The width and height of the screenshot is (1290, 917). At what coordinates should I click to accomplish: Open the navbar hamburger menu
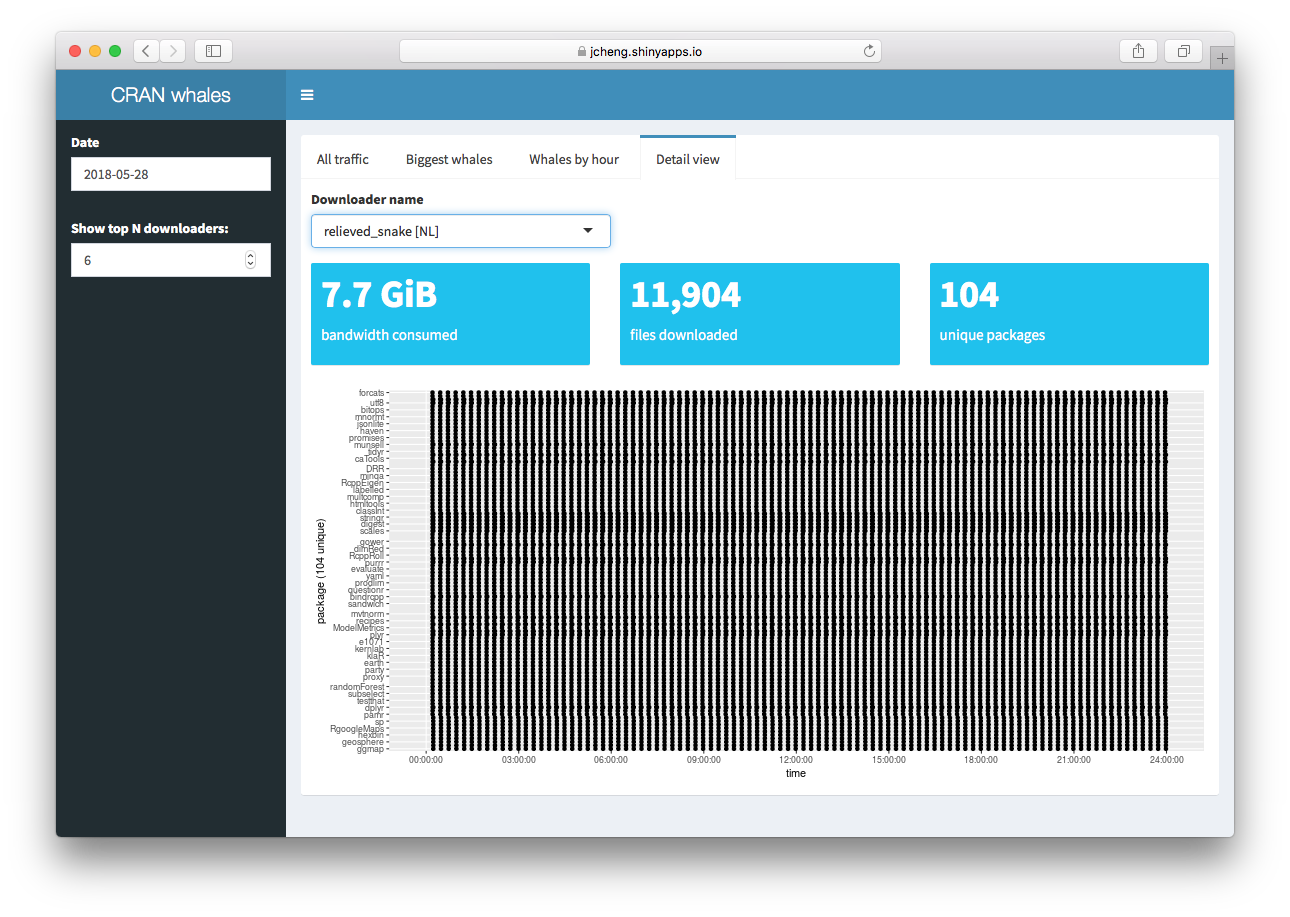coord(307,94)
